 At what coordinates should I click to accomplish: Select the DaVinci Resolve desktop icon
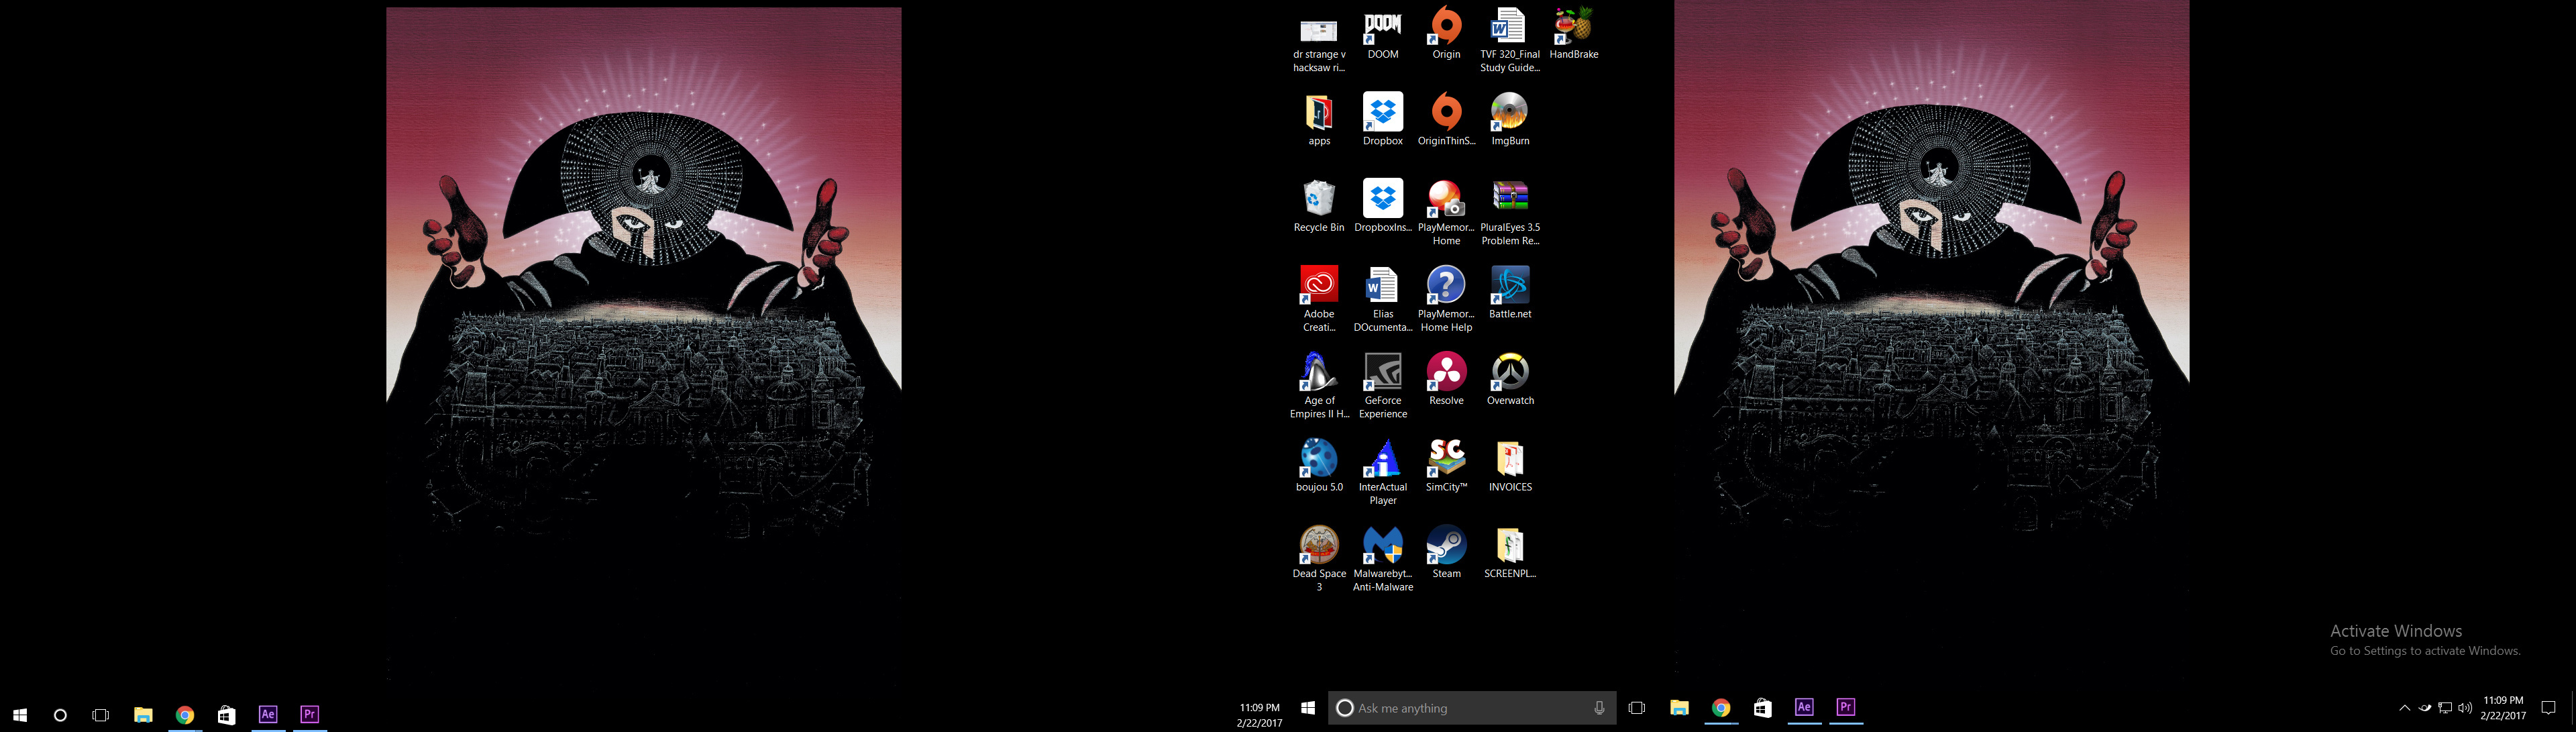click(1446, 379)
